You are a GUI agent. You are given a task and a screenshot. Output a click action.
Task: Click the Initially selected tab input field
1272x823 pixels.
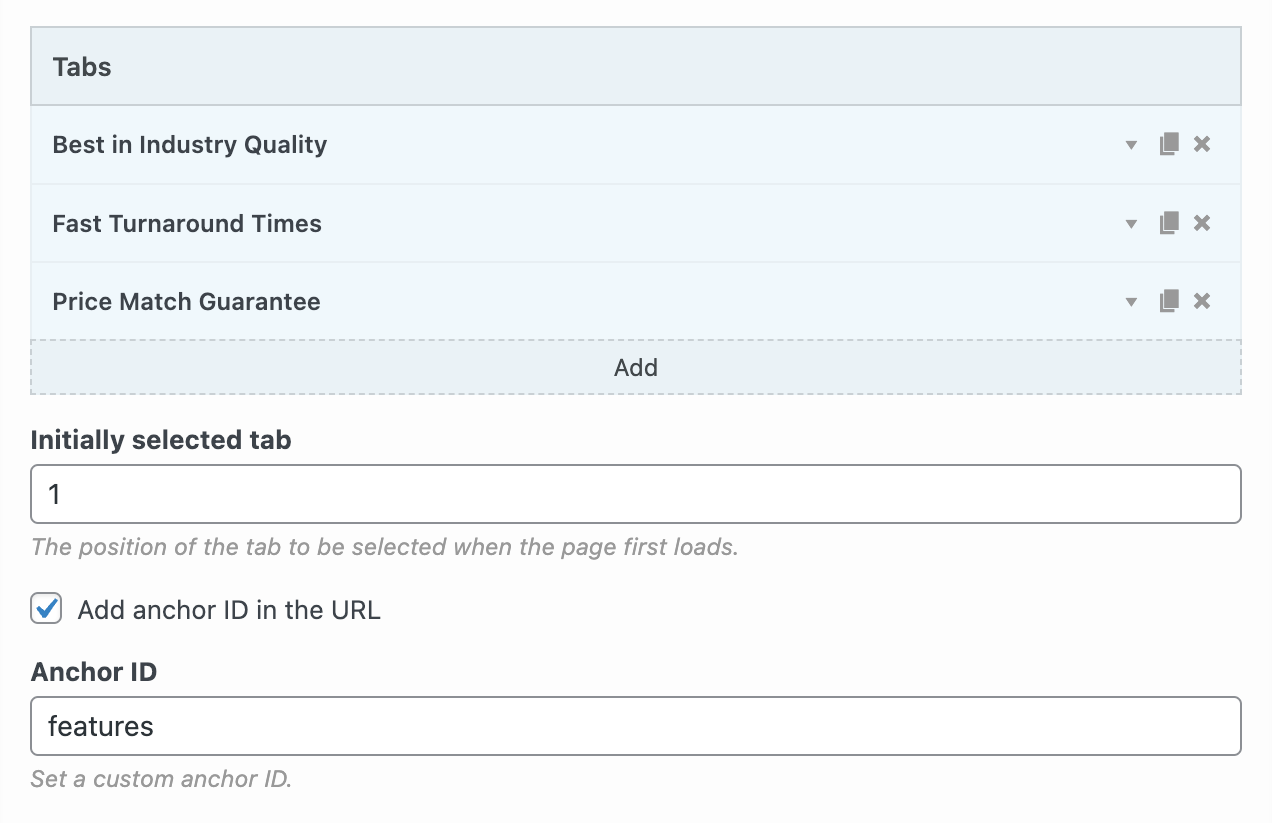[x=636, y=494]
